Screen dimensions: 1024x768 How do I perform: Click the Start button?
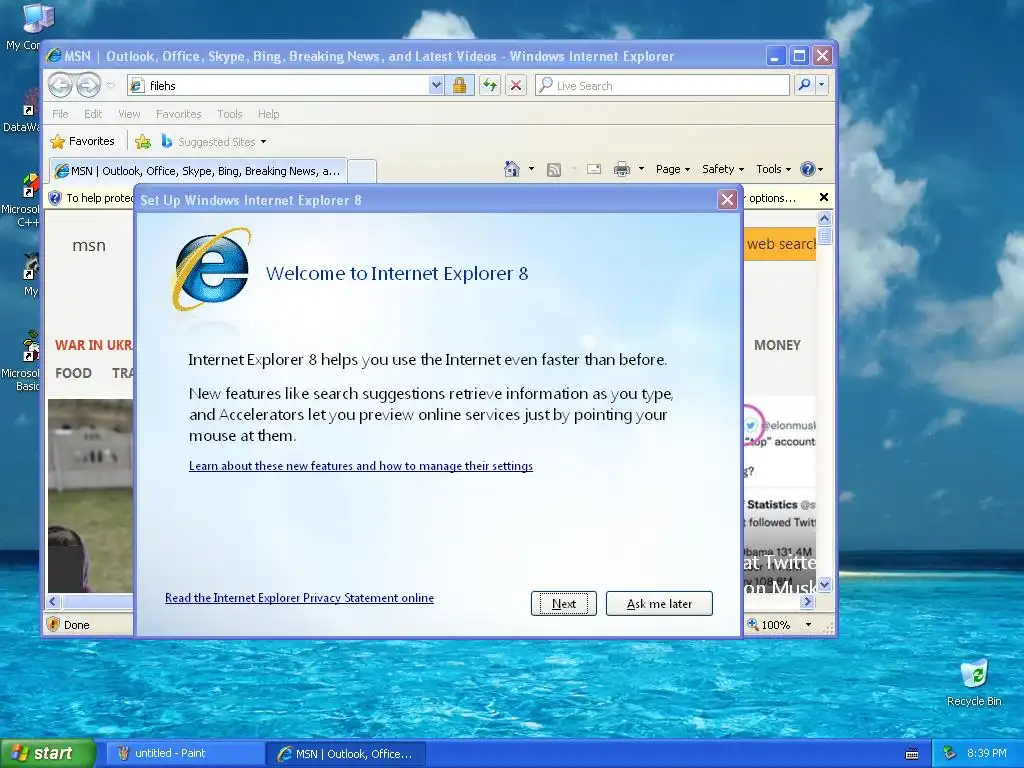point(48,753)
